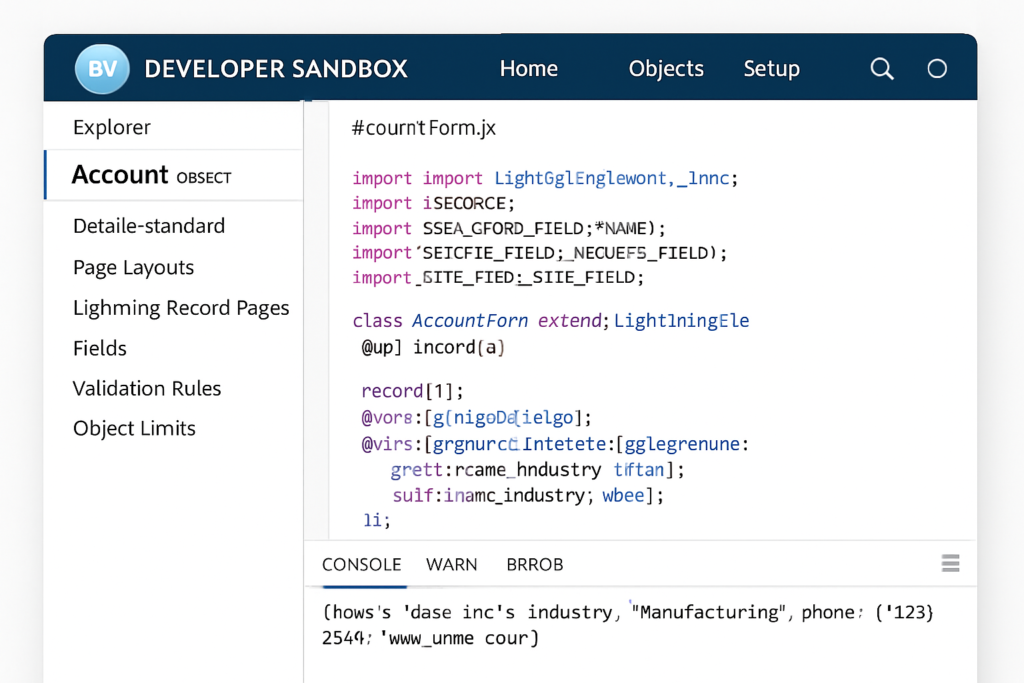Go to Setup
This screenshot has width=1024, height=683.
(771, 68)
